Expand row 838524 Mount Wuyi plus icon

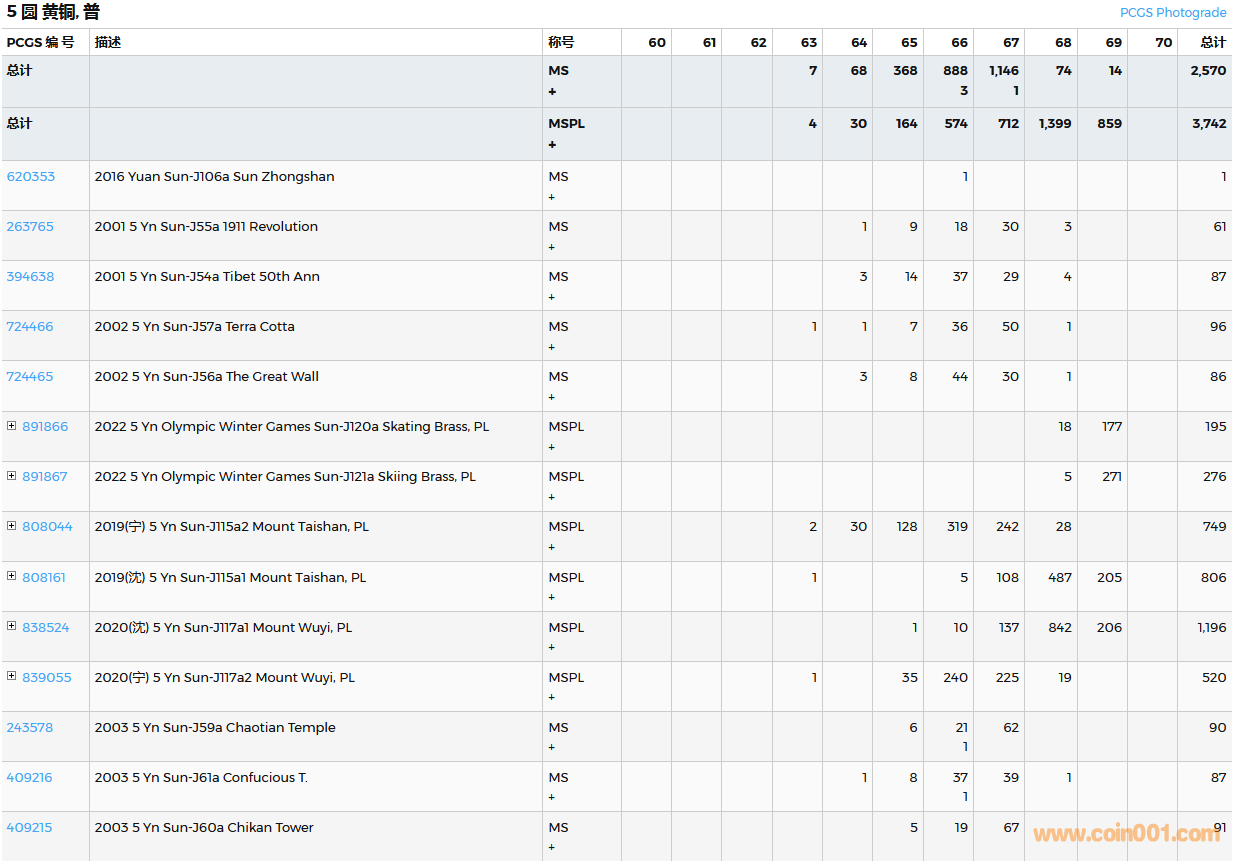point(12,626)
